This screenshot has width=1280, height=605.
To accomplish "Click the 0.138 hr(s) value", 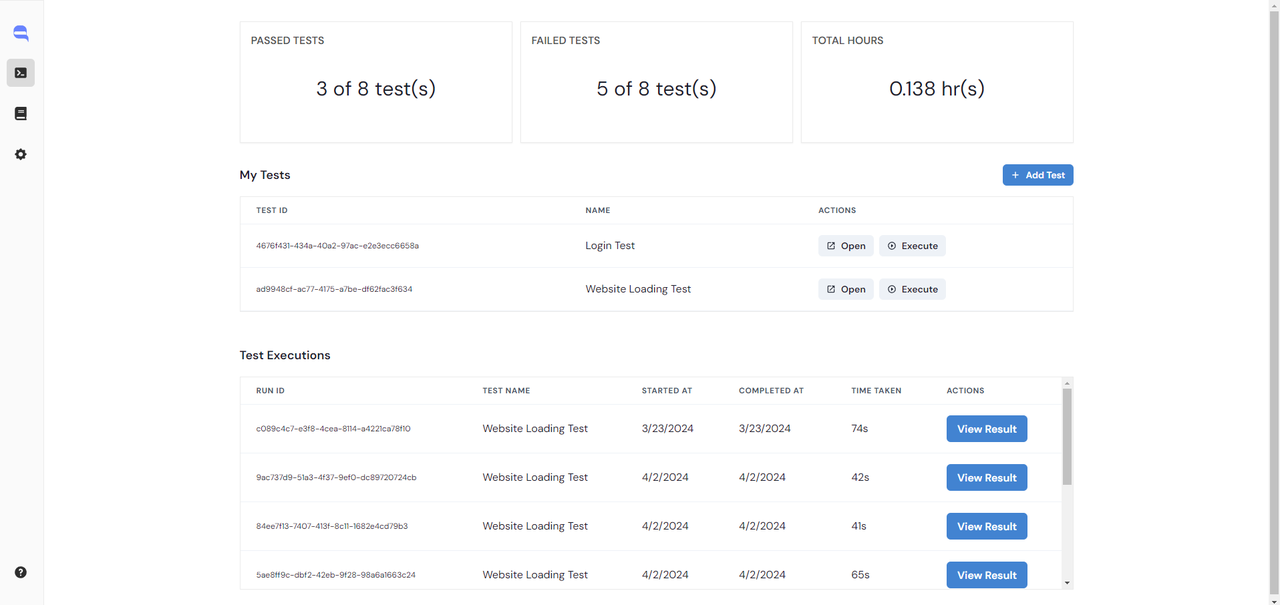I will pos(937,89).
